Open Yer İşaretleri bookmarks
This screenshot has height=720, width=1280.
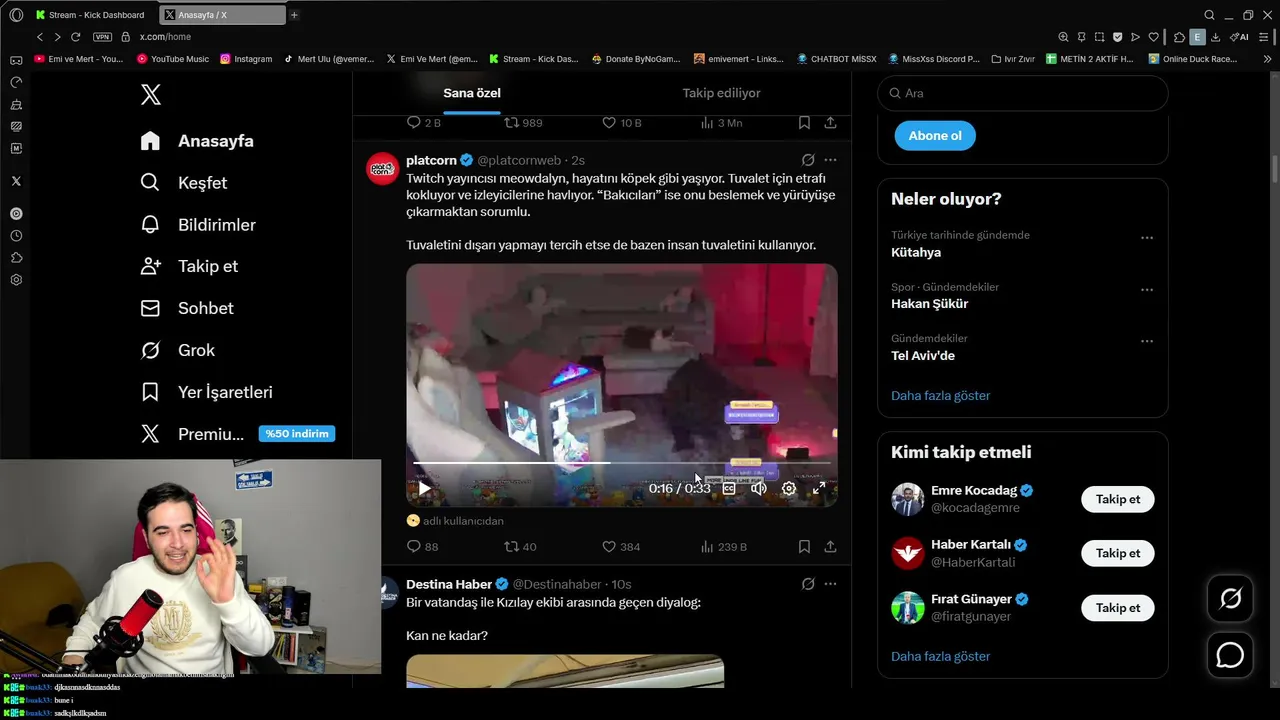pyautogui.click(x=206, y=392)
